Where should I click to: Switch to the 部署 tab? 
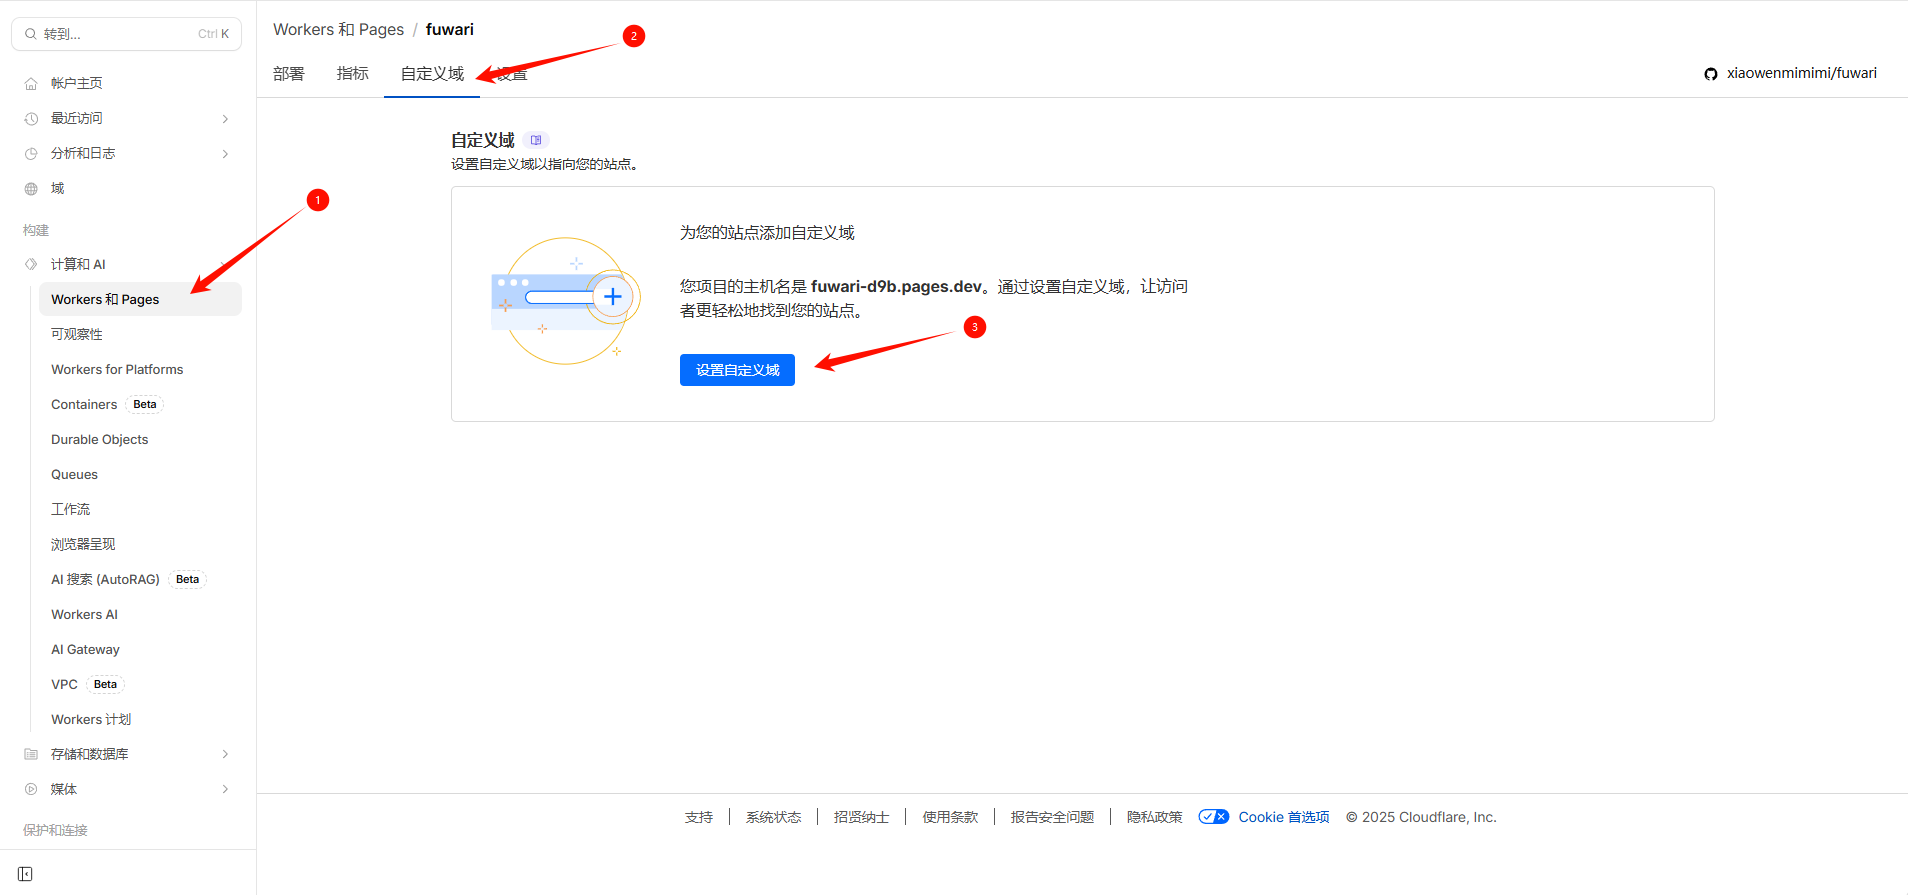pos(289,74)
